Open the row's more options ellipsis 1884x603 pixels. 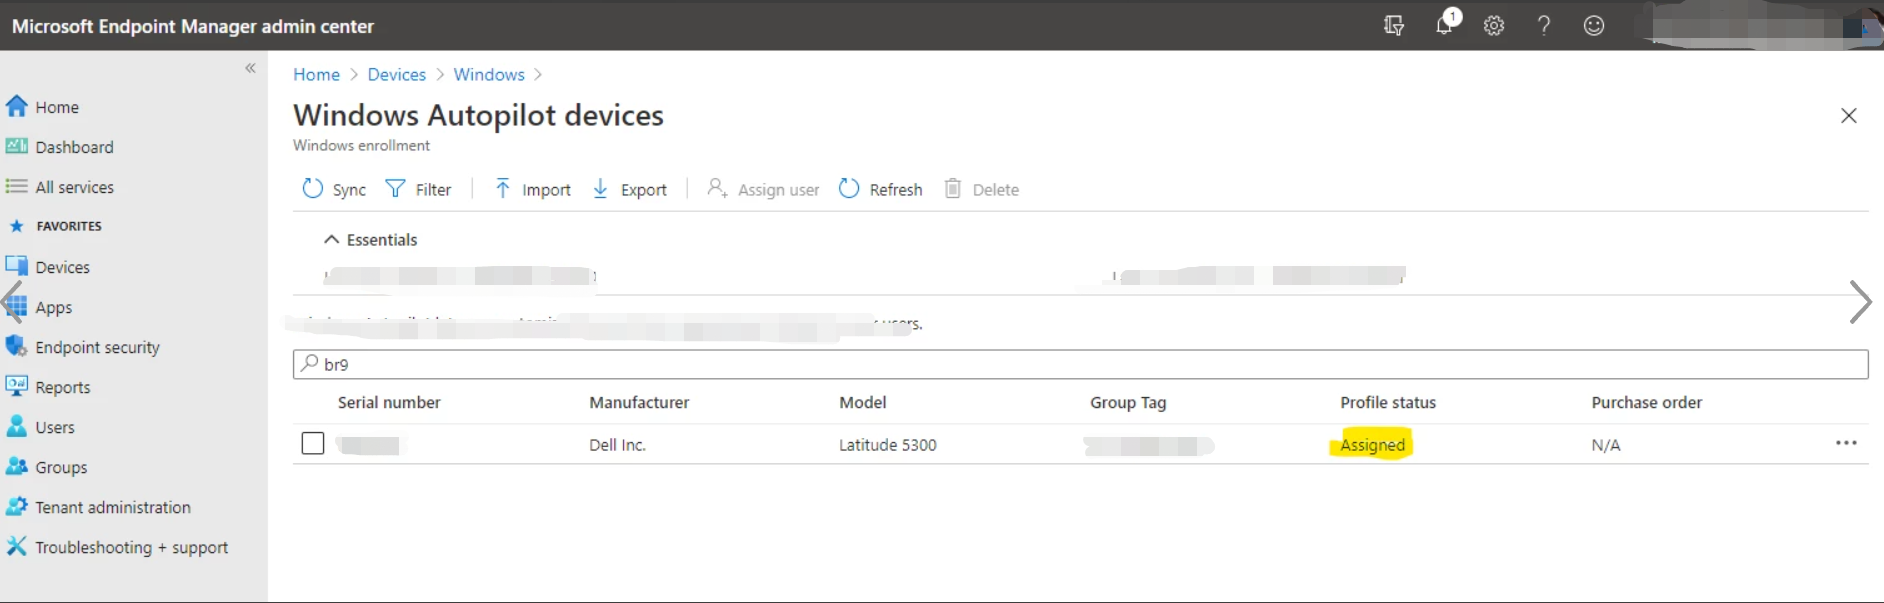point(1846,443)
